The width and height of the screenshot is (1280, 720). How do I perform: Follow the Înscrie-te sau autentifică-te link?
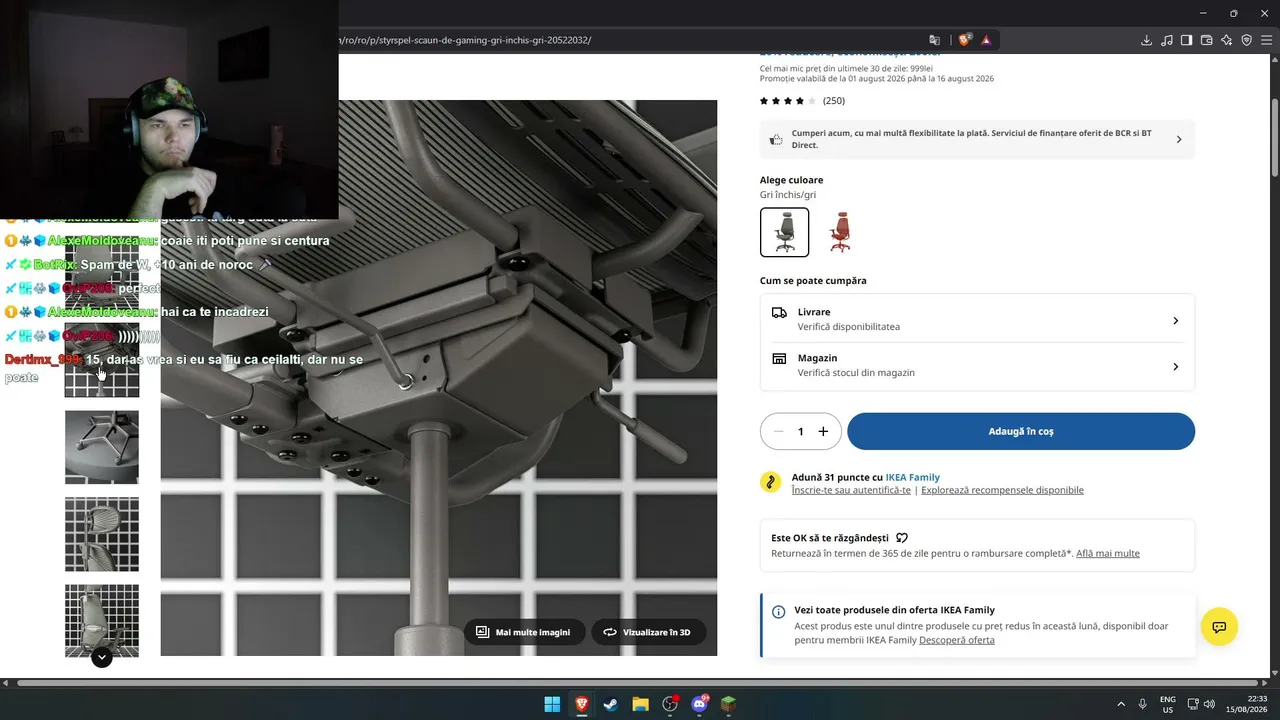click(851, 490)
